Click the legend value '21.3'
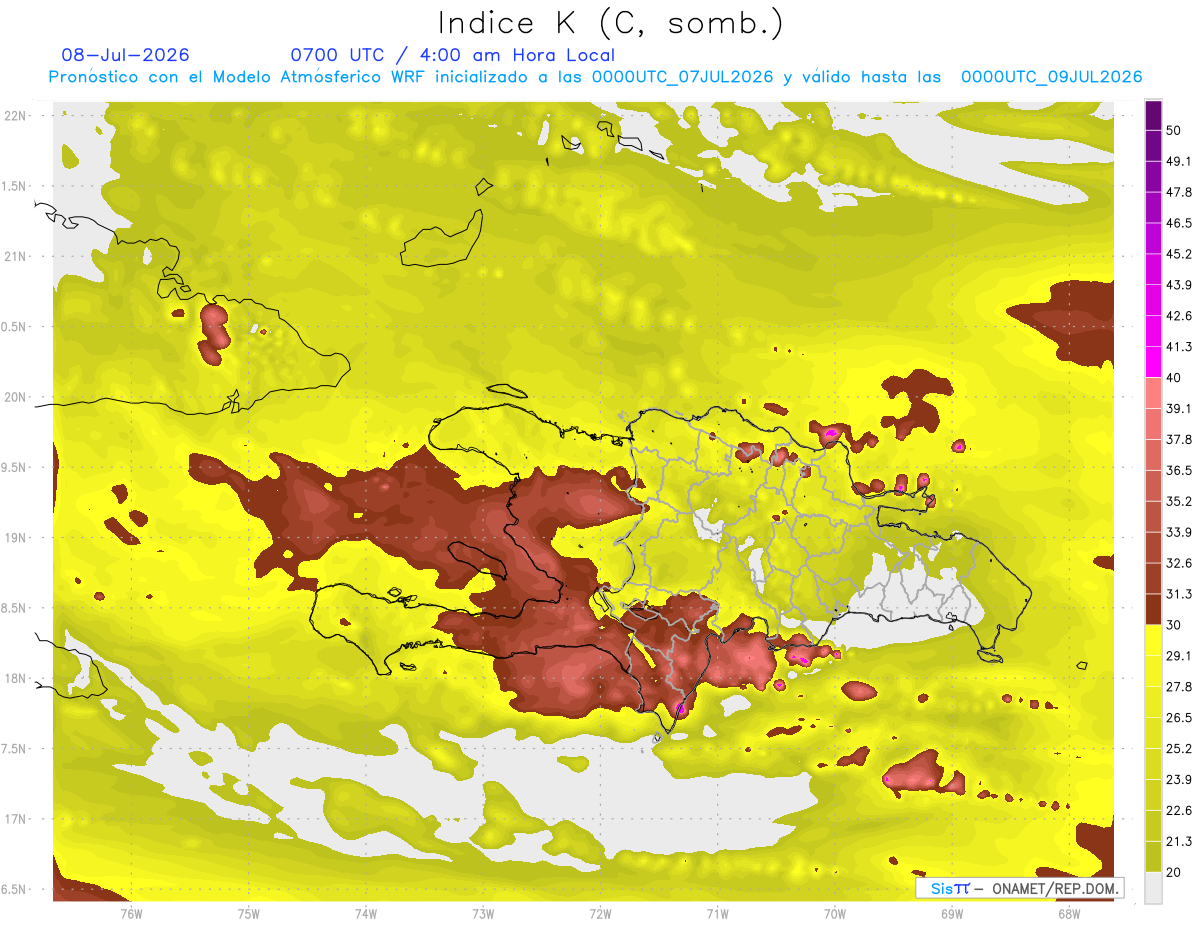This screenshot has height=927, width=1200. [1179, 842]
